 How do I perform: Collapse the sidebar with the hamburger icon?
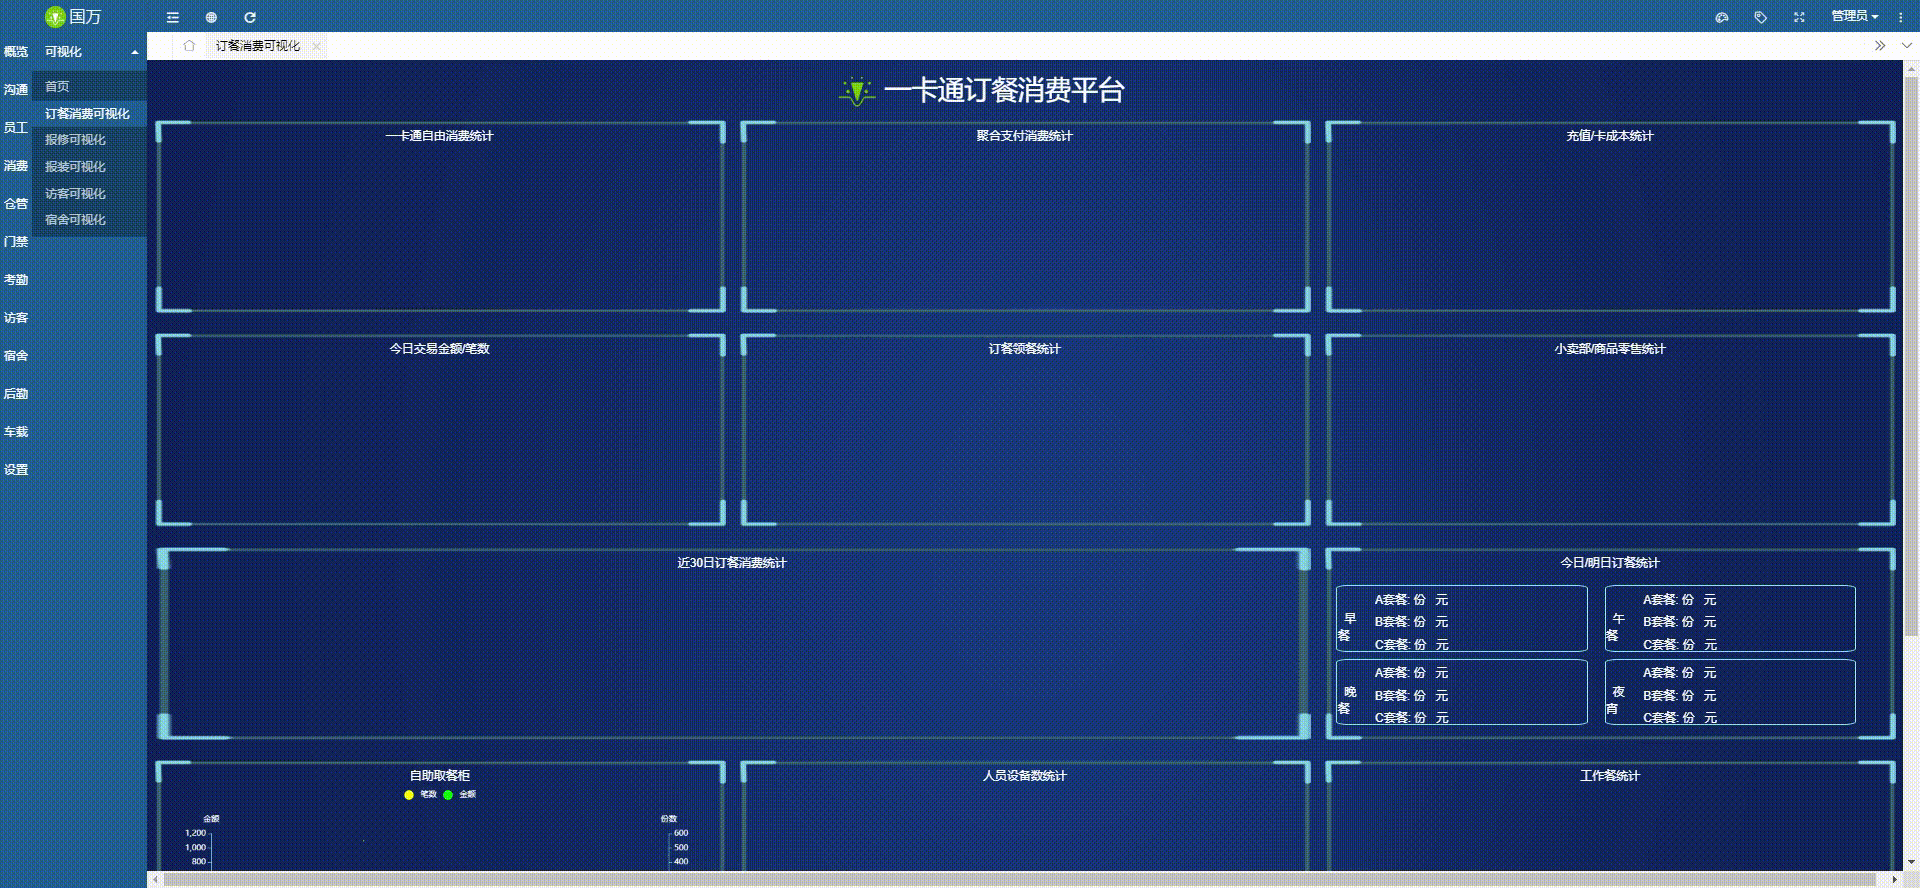[x=173, y=17]
